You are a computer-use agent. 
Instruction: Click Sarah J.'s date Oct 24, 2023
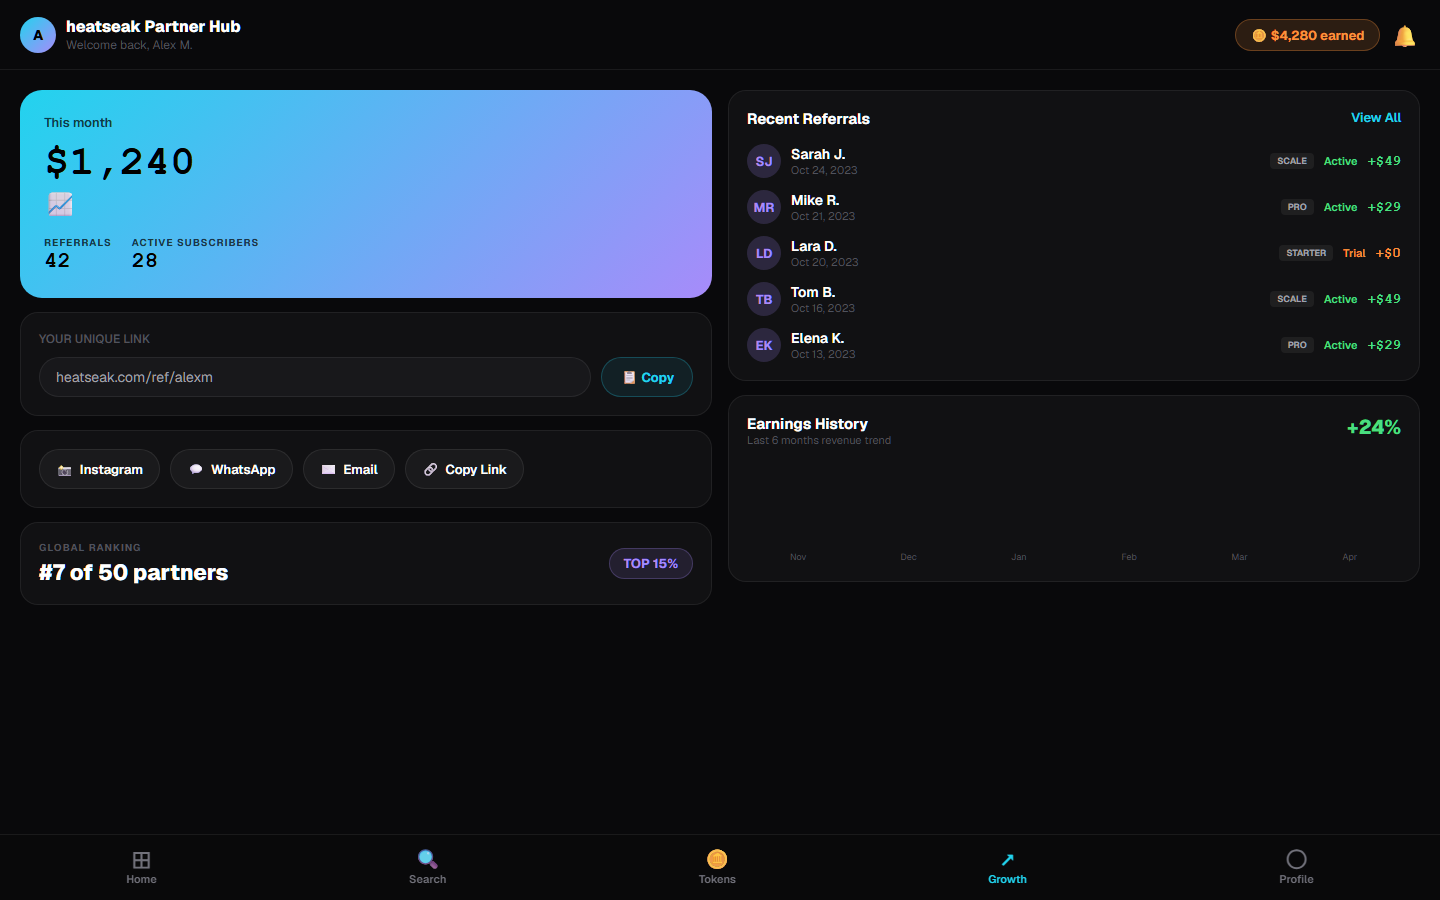coord(824,171)
